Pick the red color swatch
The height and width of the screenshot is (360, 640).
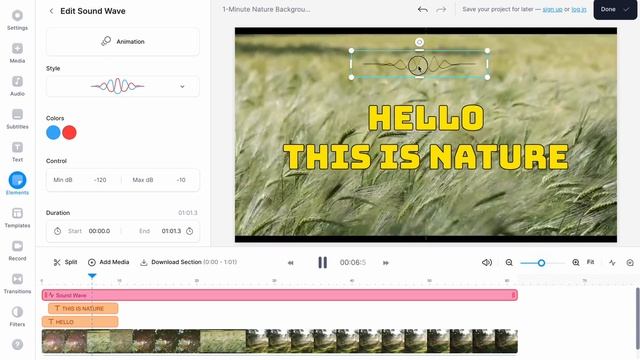[x=69, y=133]
